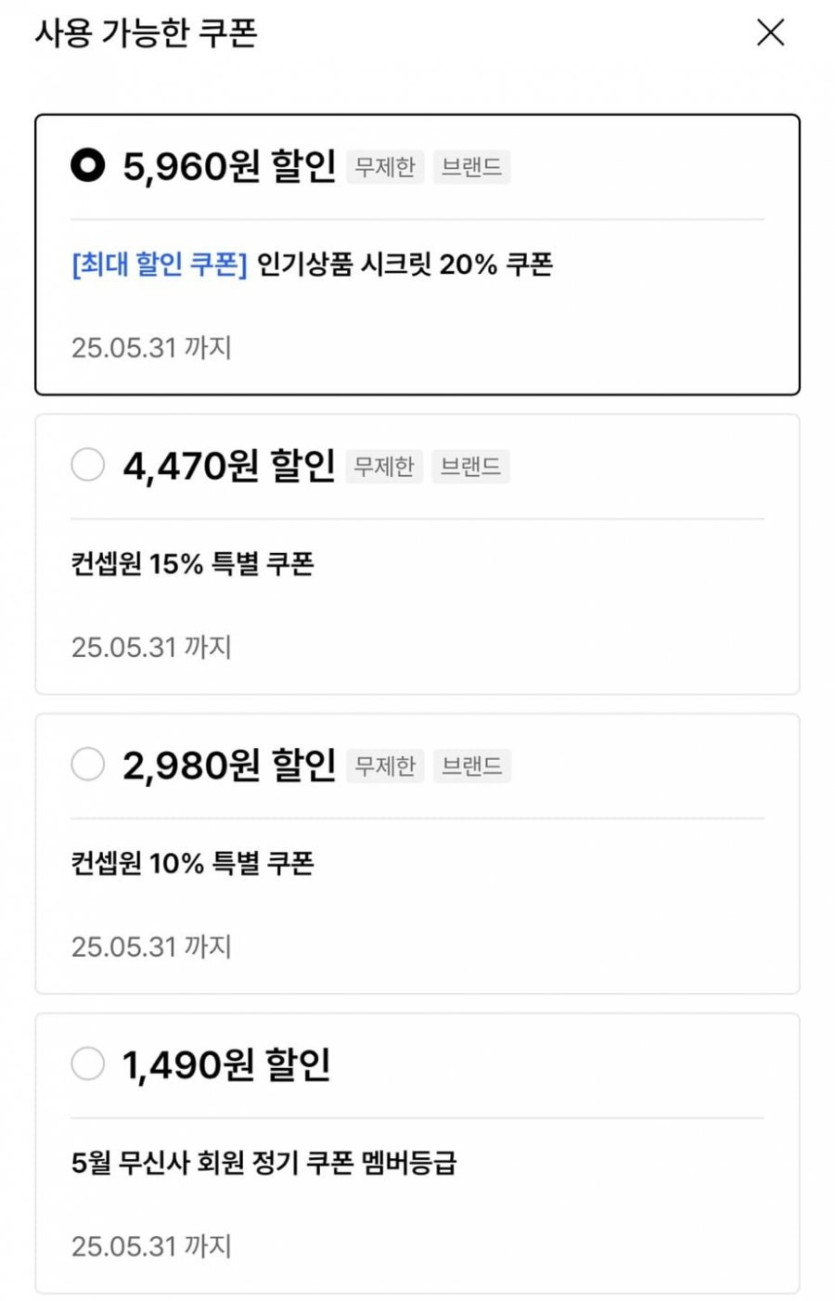Click the 무제한 tag on 5,960원 coupon
This screenshot has height=1301, width=835.
click(385, 167)
